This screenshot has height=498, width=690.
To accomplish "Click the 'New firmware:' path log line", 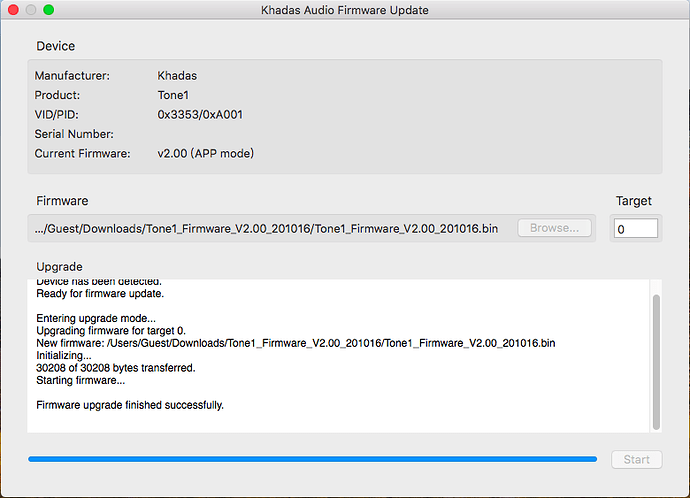I will (295, 342).
